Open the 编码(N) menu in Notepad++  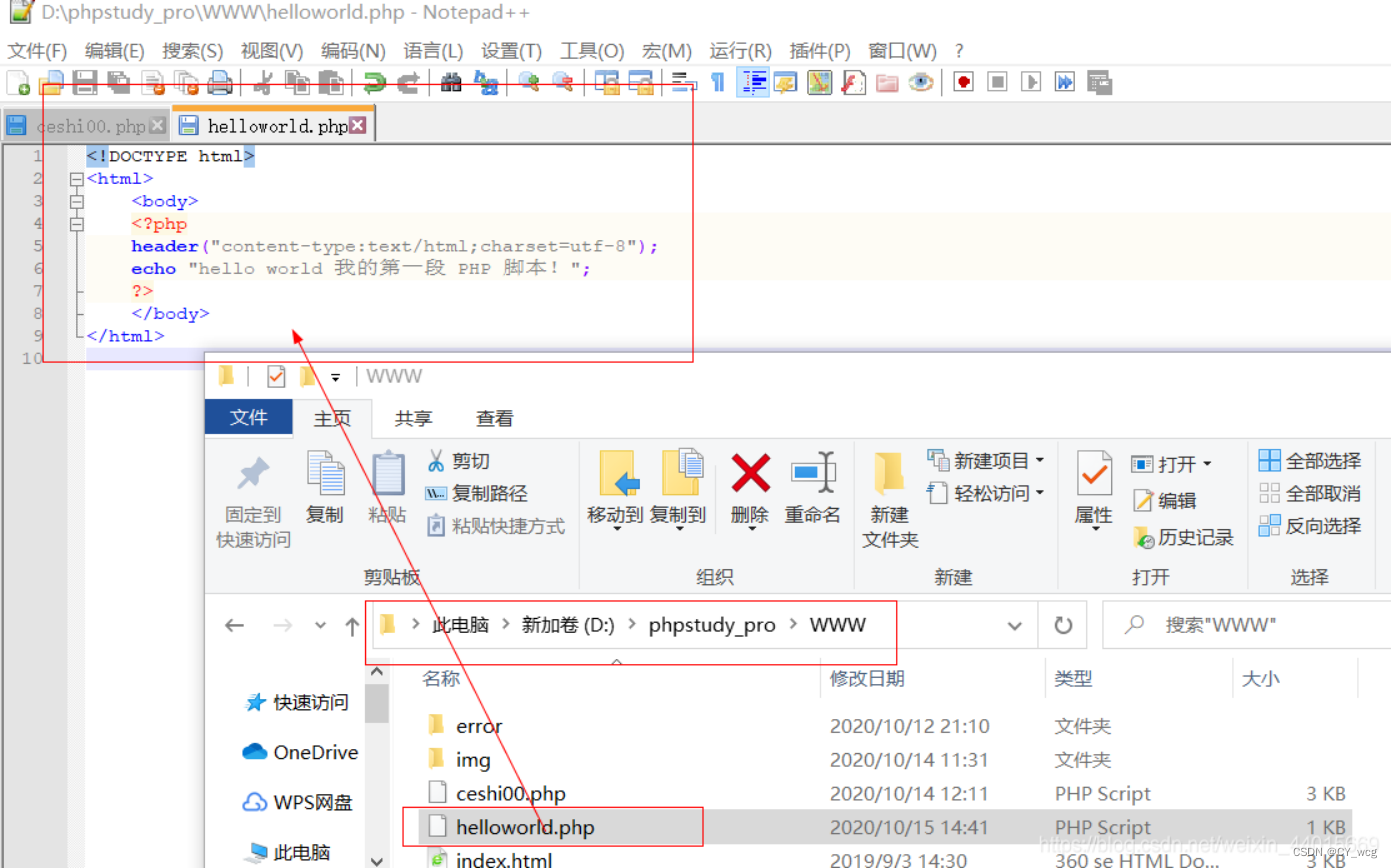click(353, 50)
